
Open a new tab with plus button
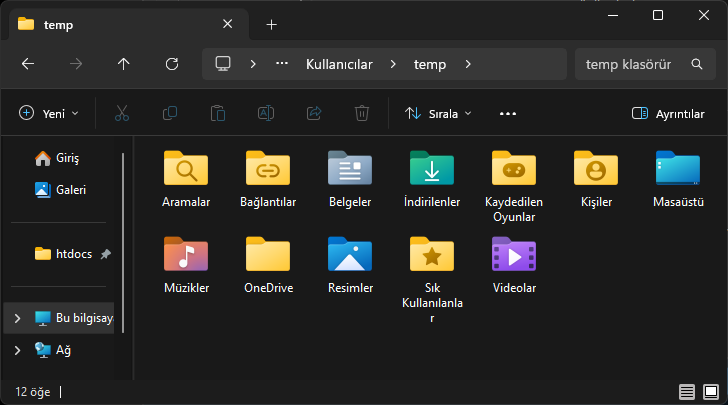272,25
